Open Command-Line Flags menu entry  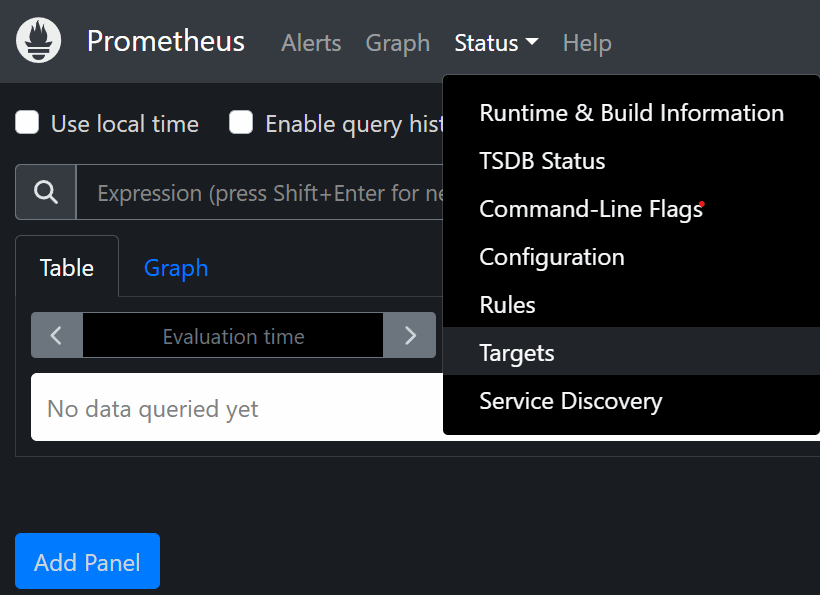(591, 209)
